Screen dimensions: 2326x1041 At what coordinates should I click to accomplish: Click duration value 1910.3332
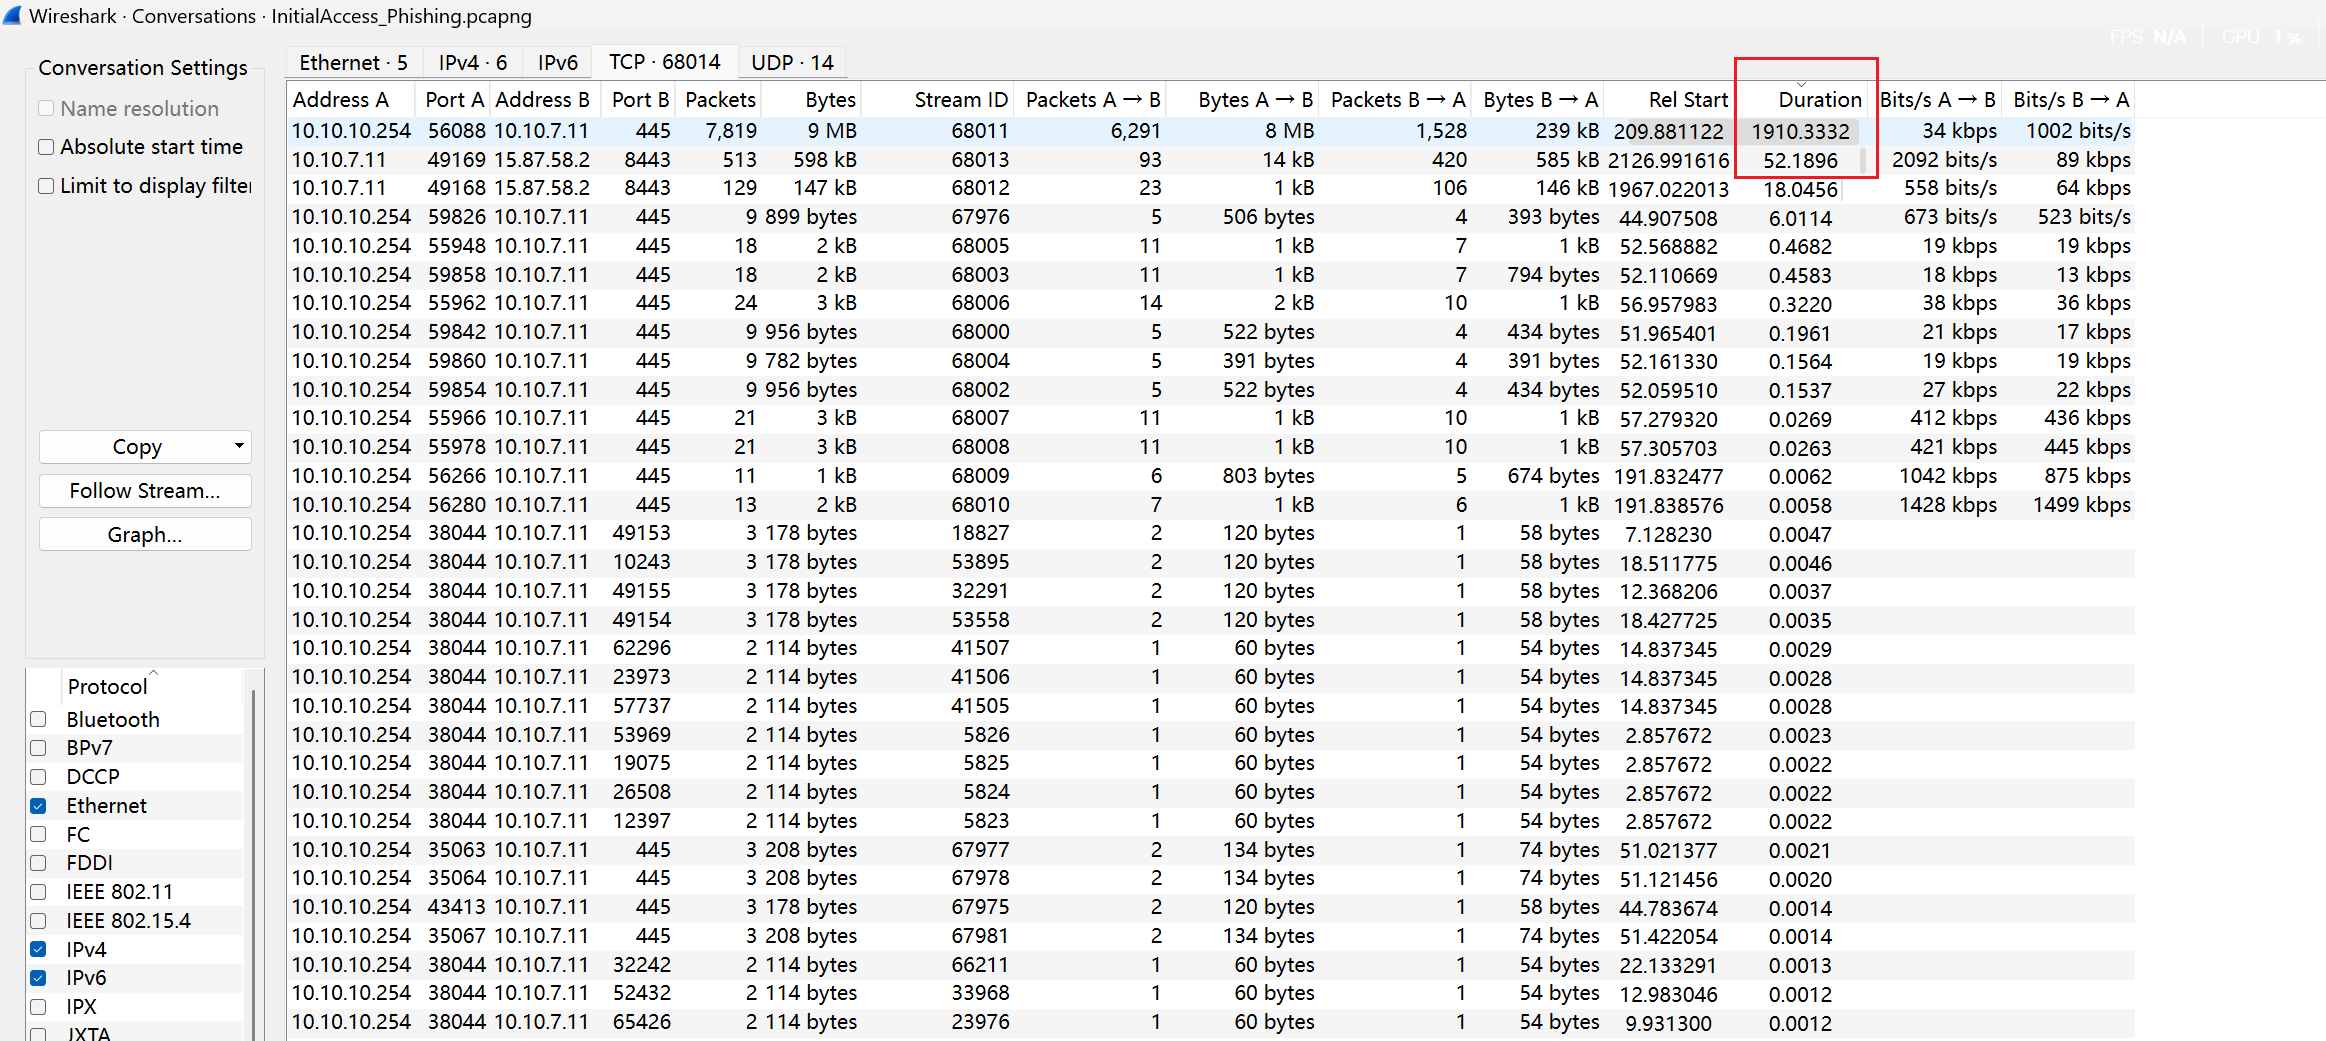(x=1800, y=131)
